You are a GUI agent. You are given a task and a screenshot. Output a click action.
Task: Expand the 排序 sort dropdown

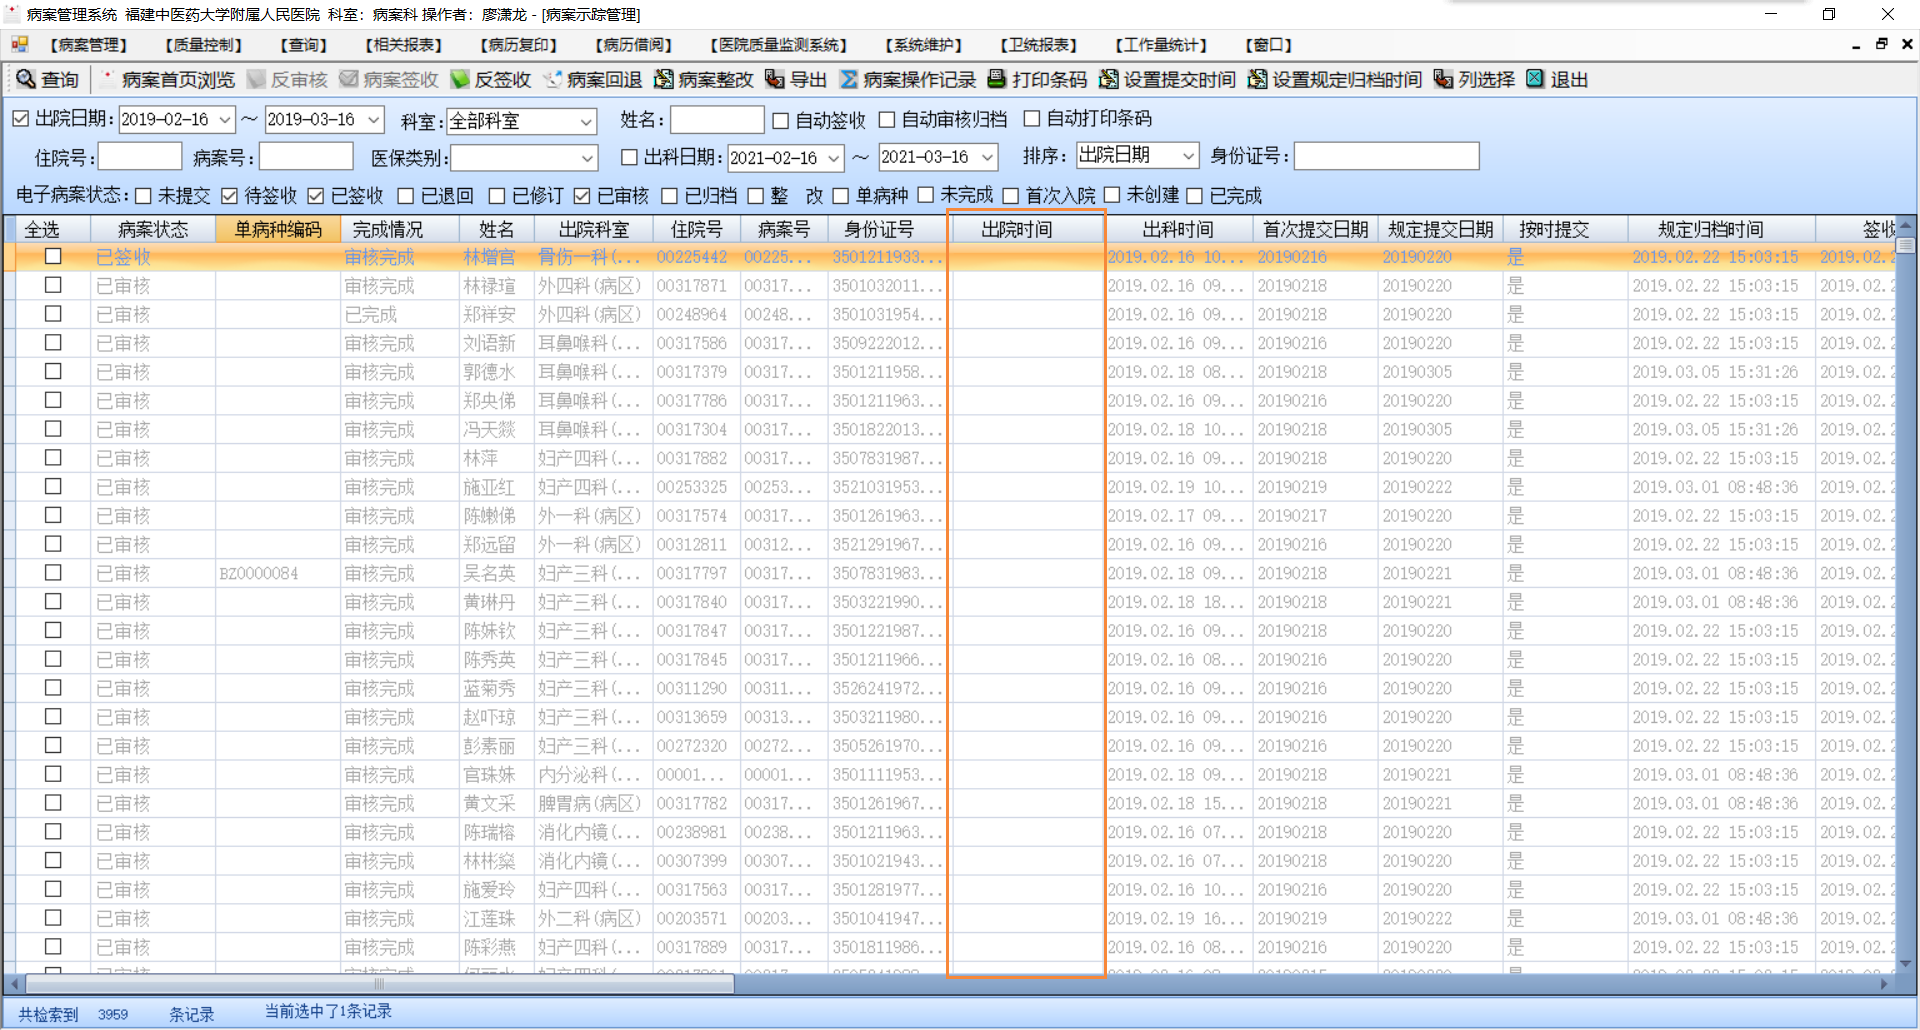click(x=1188, y=156)
